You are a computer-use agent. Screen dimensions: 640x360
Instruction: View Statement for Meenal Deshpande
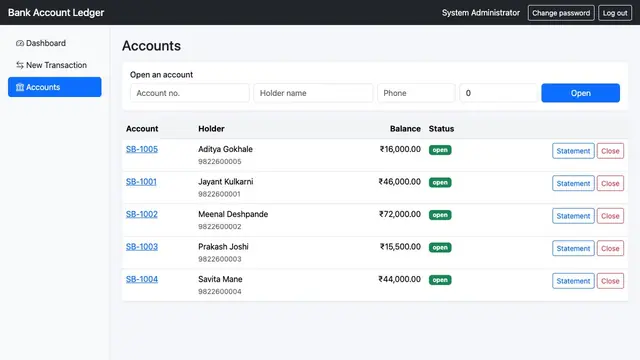[573, 216]
